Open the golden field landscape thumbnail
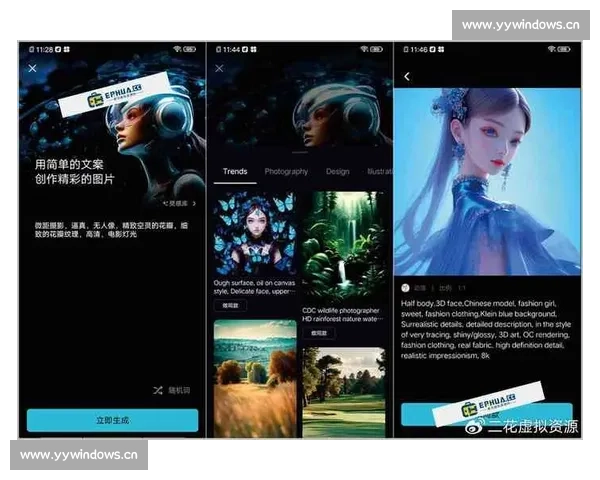Image resolution: width=600 pixels, height=480 pixels. coord(255,379)
